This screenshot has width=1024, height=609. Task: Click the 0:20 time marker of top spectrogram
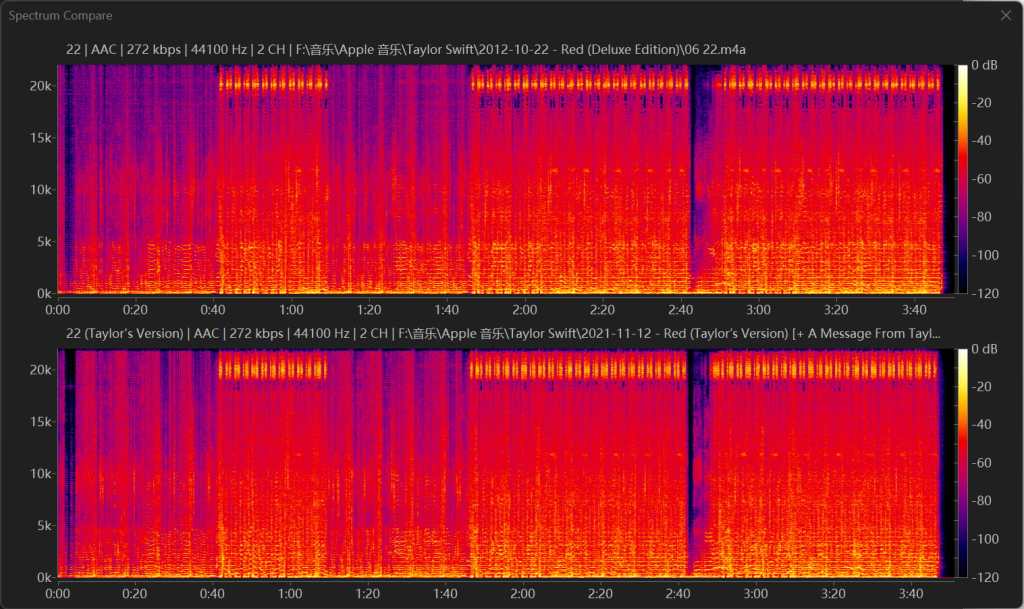click(x=135, y=310)
